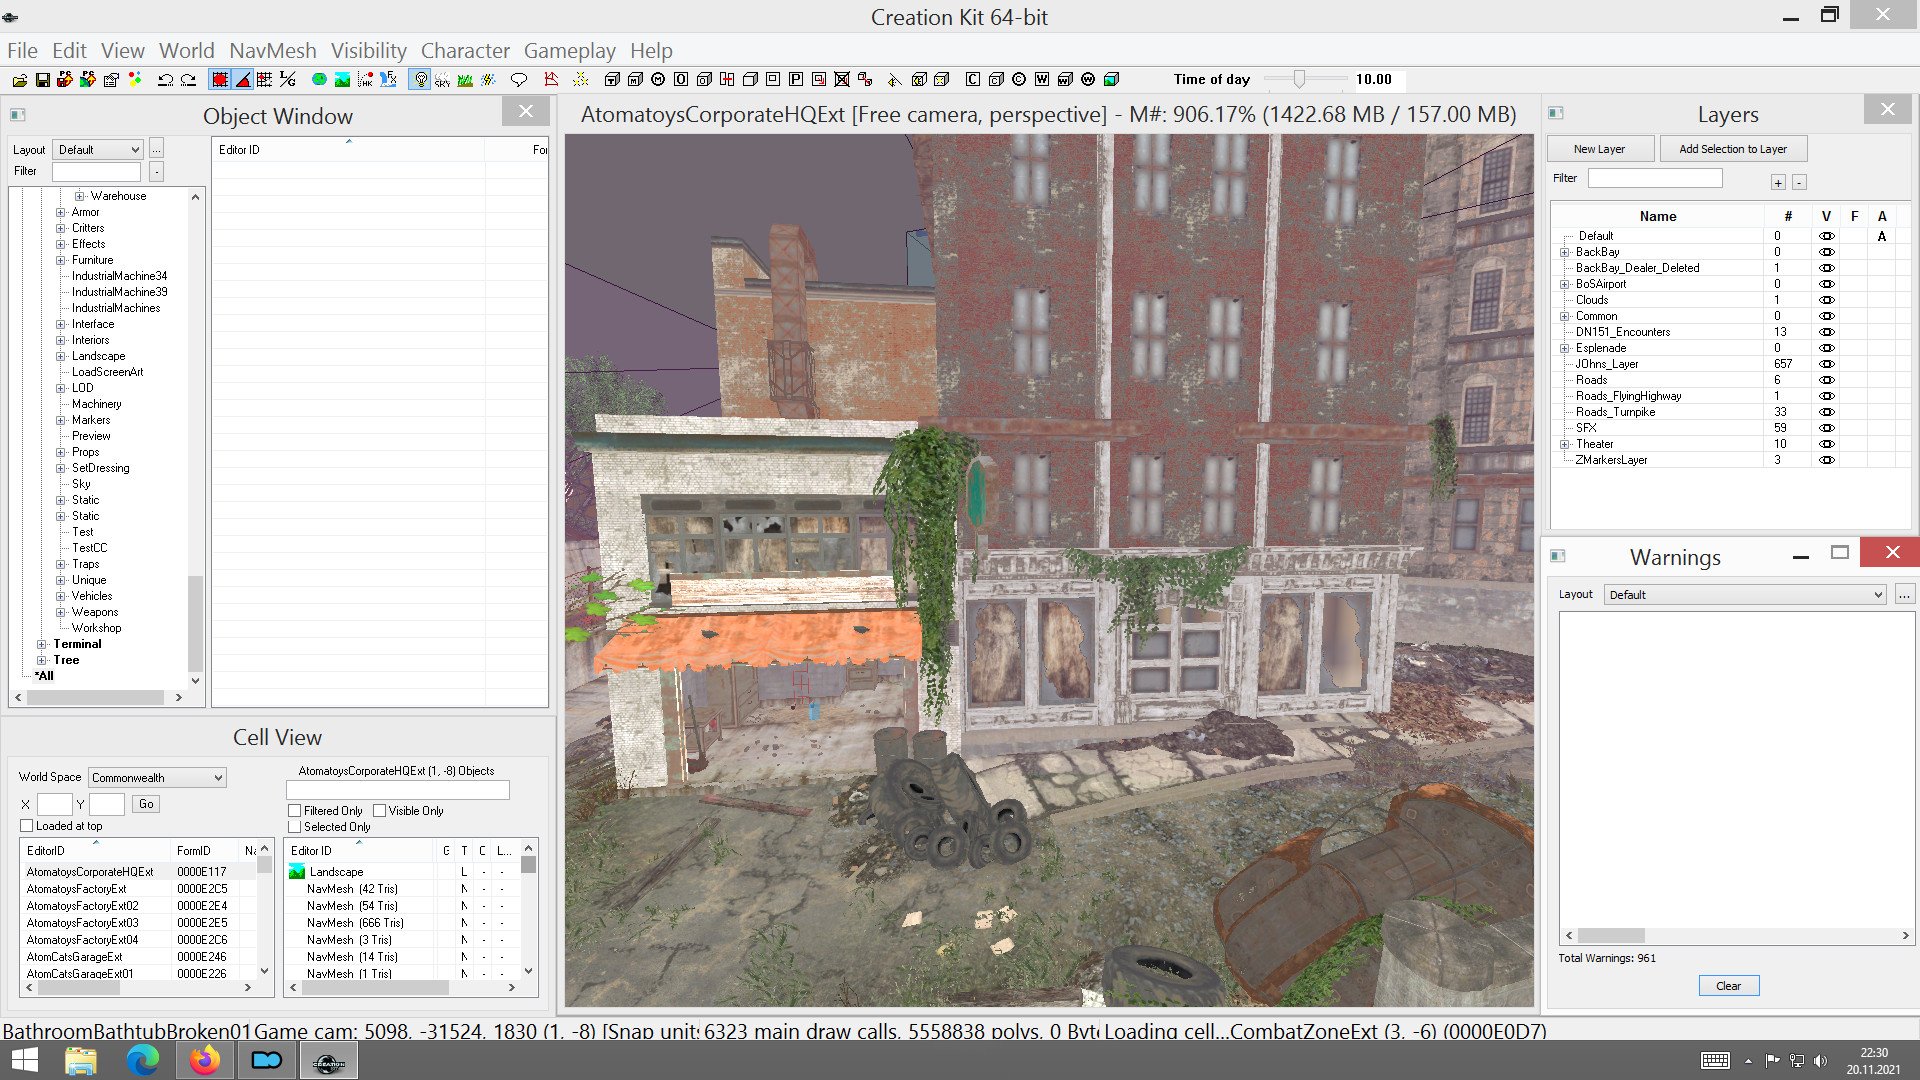Open the Object Window Layout dropdown
1920x1080 pixels.
click(98, 150)
